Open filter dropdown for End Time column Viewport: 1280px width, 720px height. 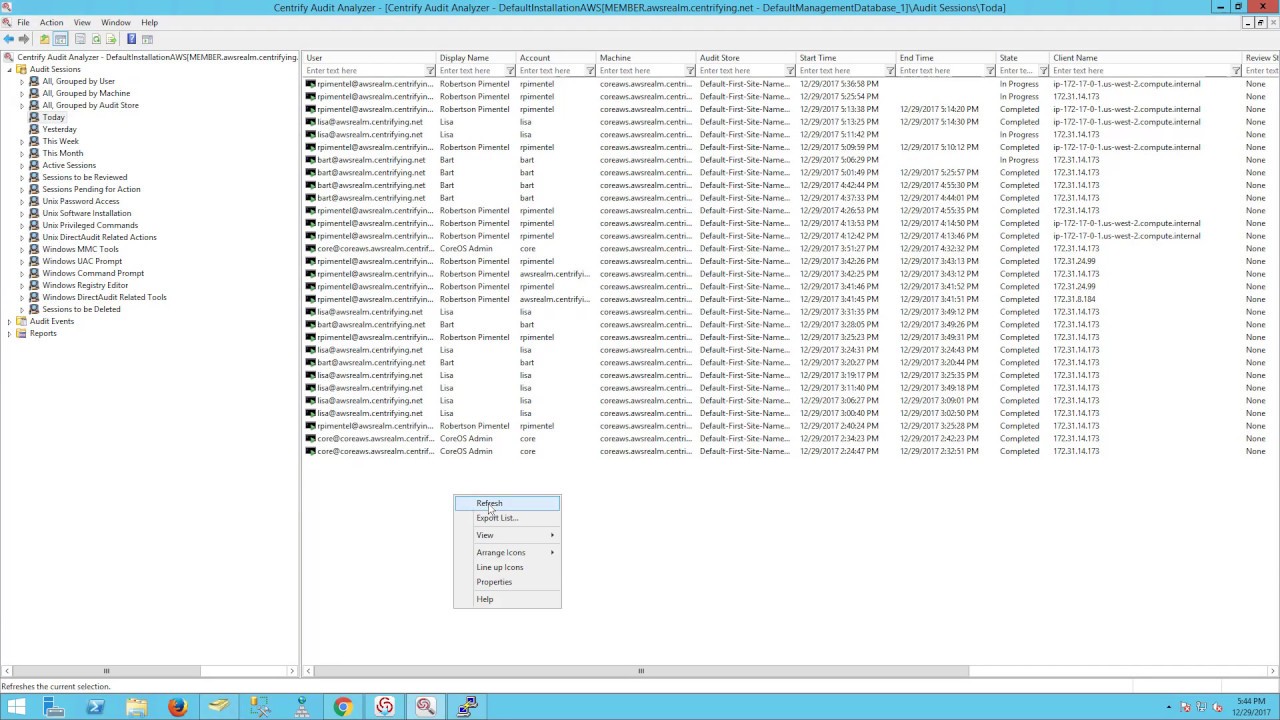[x=990, y=71]
